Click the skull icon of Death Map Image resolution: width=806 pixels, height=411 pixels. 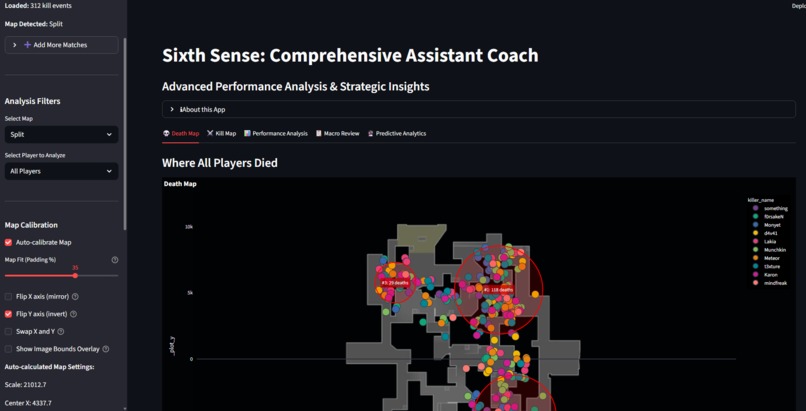(x=166, y=134)
